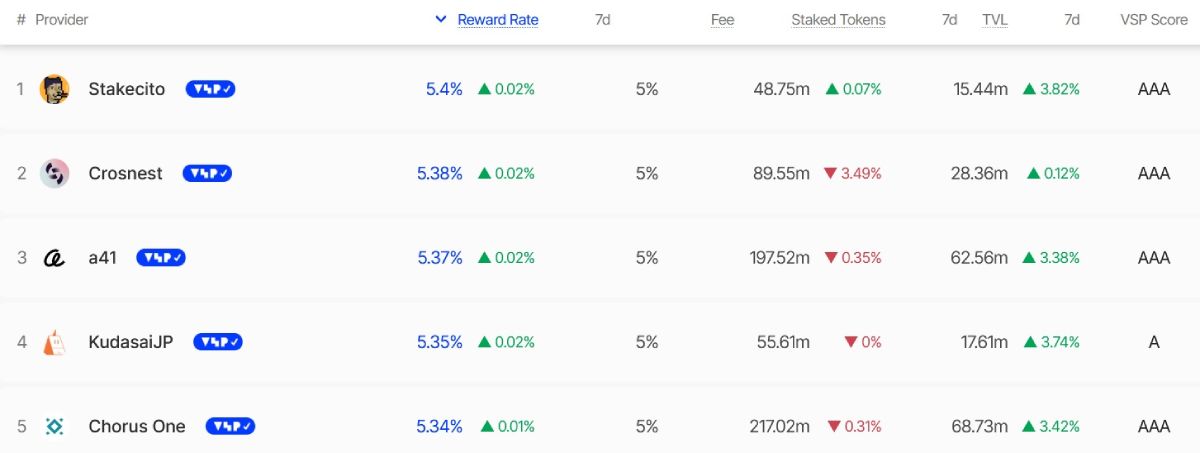The image size is (1200, 453).
Task: Click Crosnest's 0.12% TVL change
Action: coord(1053,173)
